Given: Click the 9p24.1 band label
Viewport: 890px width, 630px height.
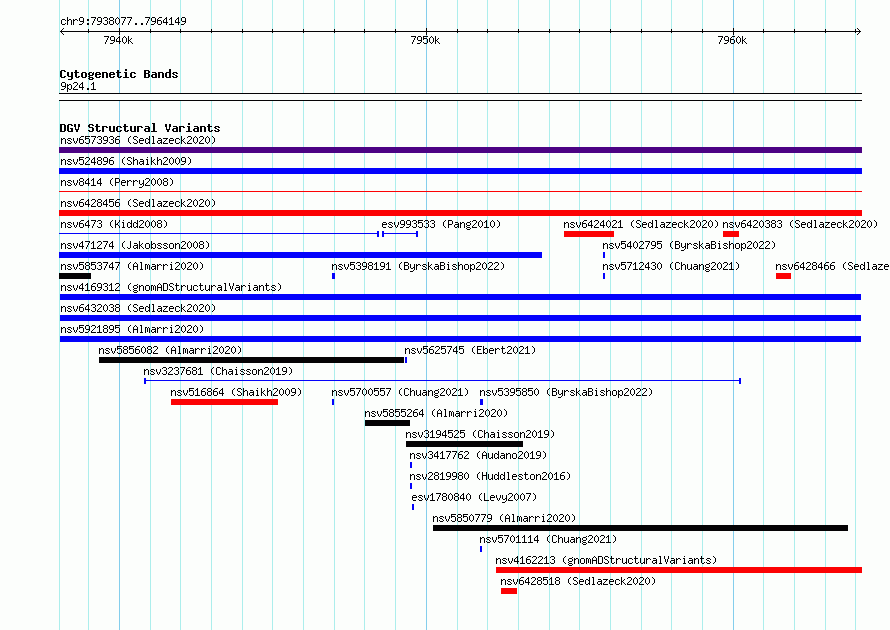Looking at the screenshot, I should click(x=78, y=86).
